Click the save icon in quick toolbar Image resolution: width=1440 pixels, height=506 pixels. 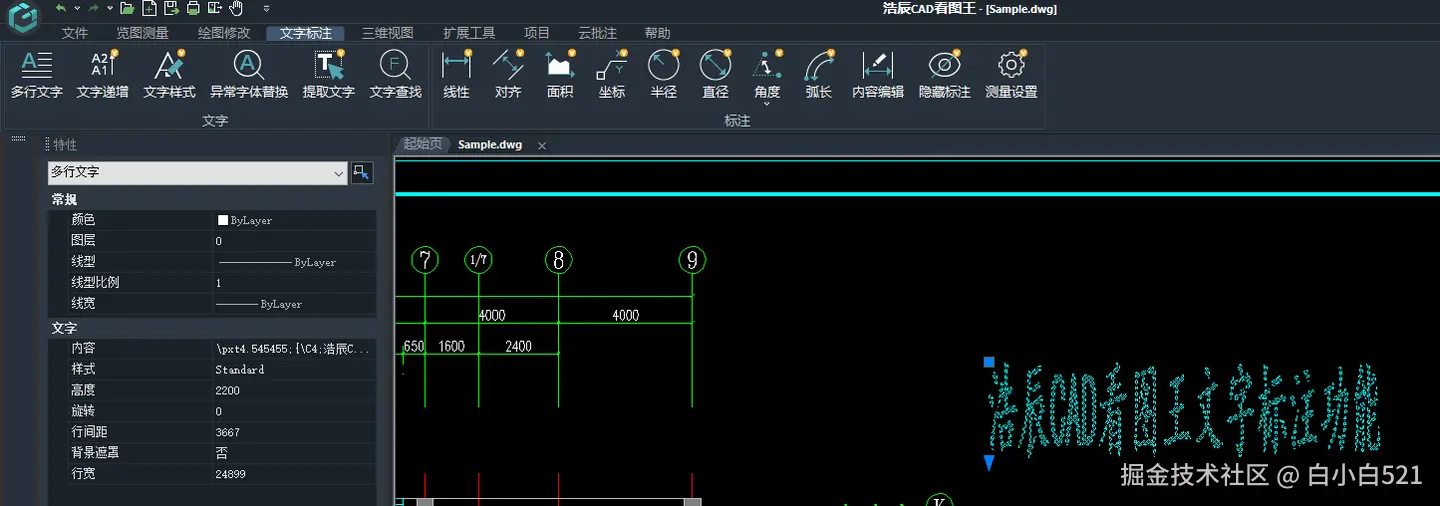(x=171, y=8)
